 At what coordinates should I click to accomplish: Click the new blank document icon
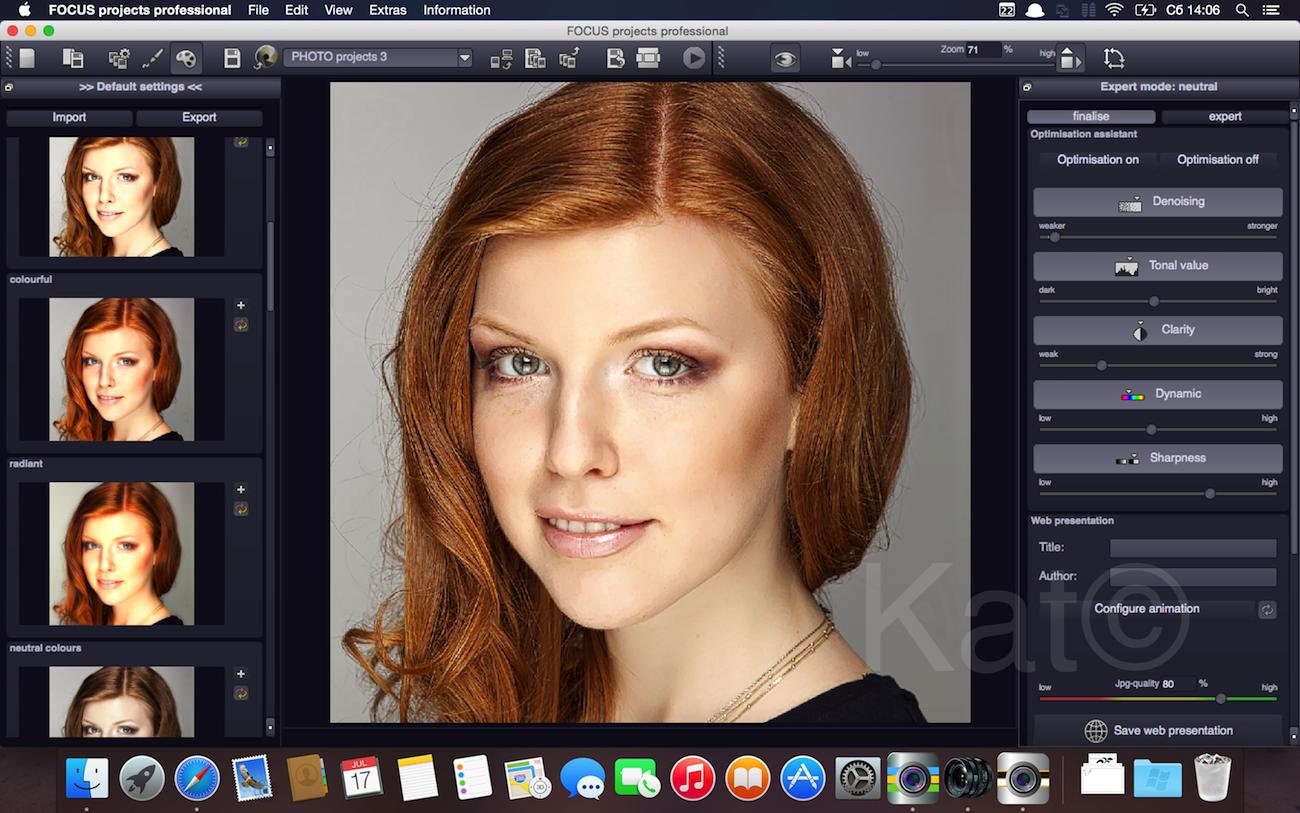pyautogui.click(x=27, y=58)
